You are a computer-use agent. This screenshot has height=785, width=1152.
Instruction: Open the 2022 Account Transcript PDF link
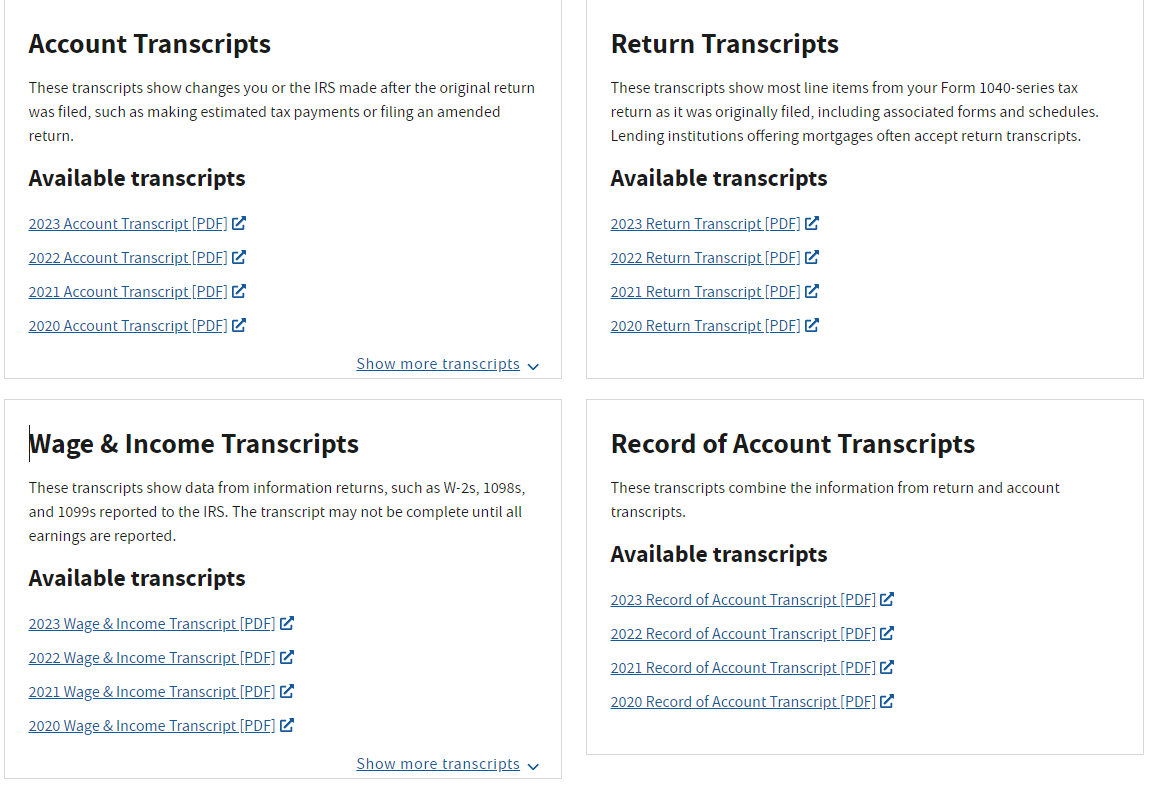tap(128, 258)
